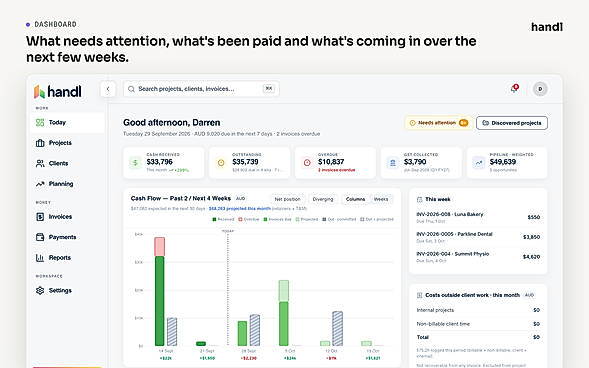
Task: Click the Settings gear icon
Action: pos(40,290)
